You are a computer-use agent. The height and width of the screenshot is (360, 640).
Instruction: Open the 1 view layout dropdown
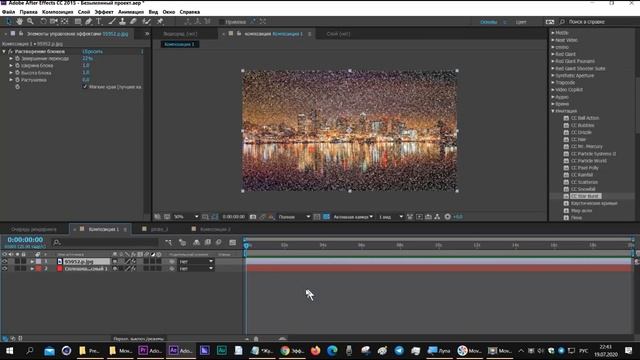click(391, 217)
